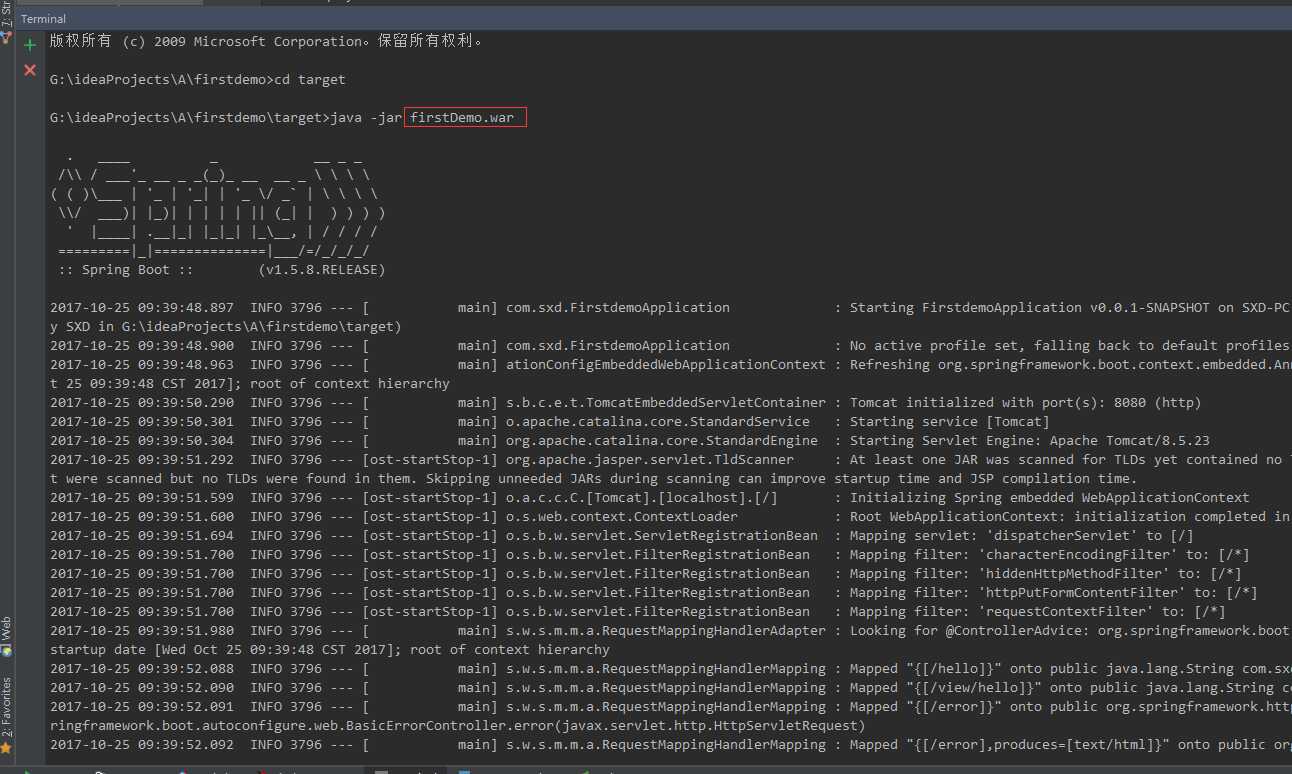Viewport: 1292px width, 774px height.
Task: Click the 'o.a.c.c.C.[Tomcat].[localhost].[/]' logger name
Action: pyautogui.click(x=642, y=498)
